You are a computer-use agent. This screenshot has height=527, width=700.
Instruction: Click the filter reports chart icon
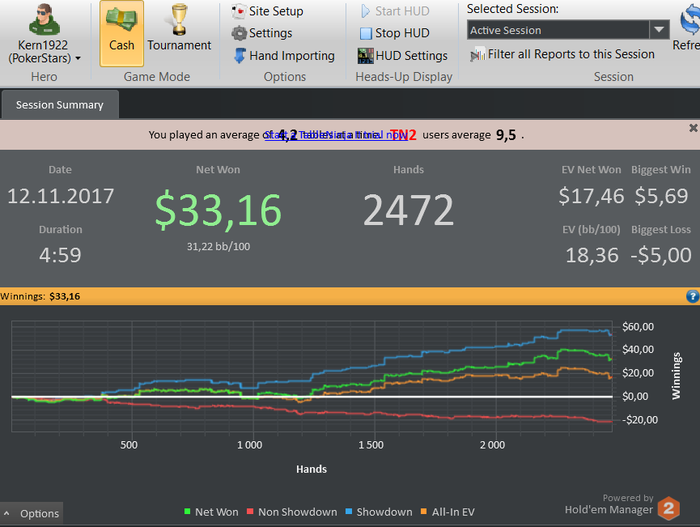(477, 55)
